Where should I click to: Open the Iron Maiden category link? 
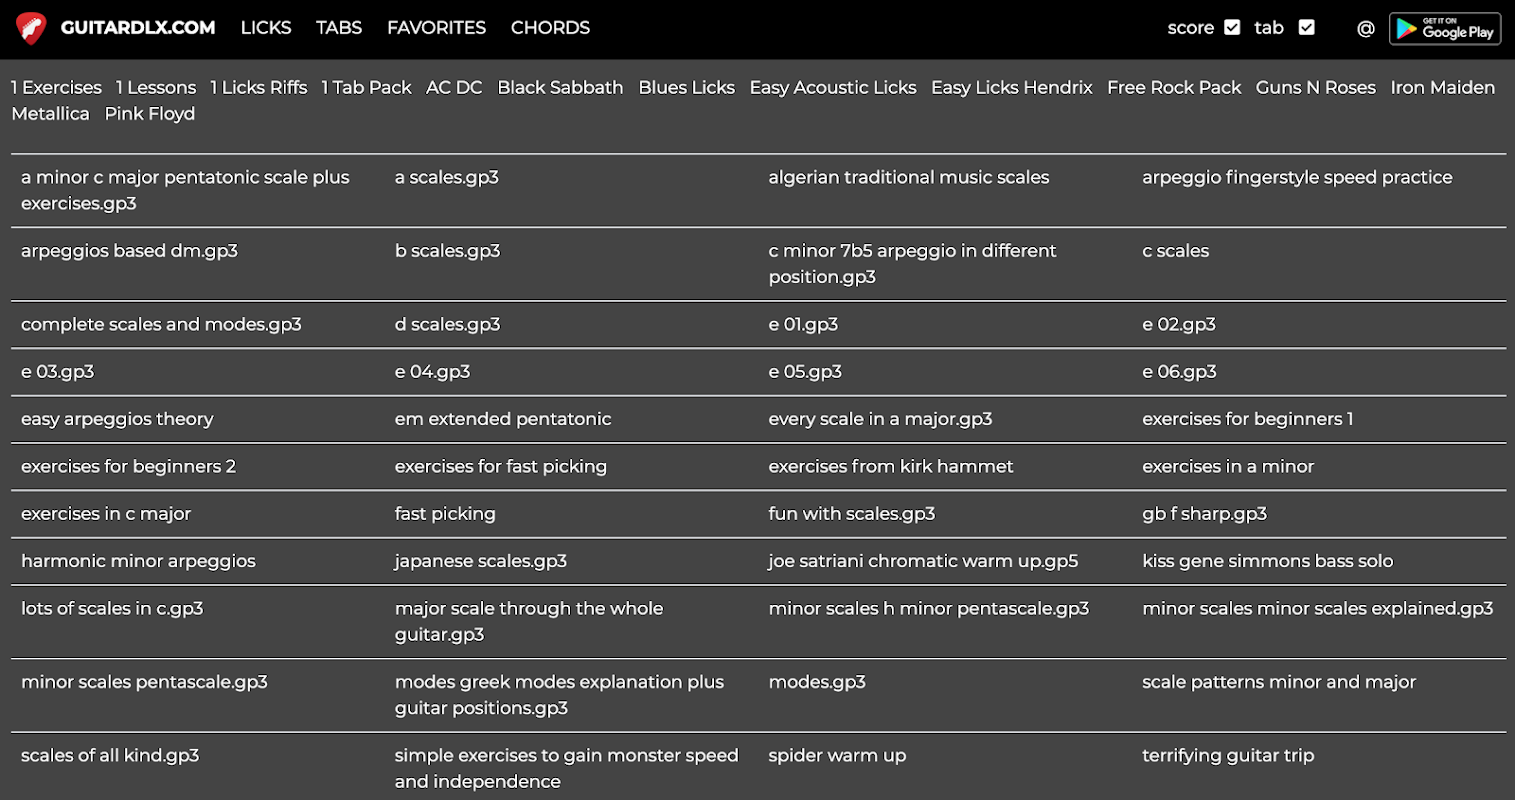1442,87
